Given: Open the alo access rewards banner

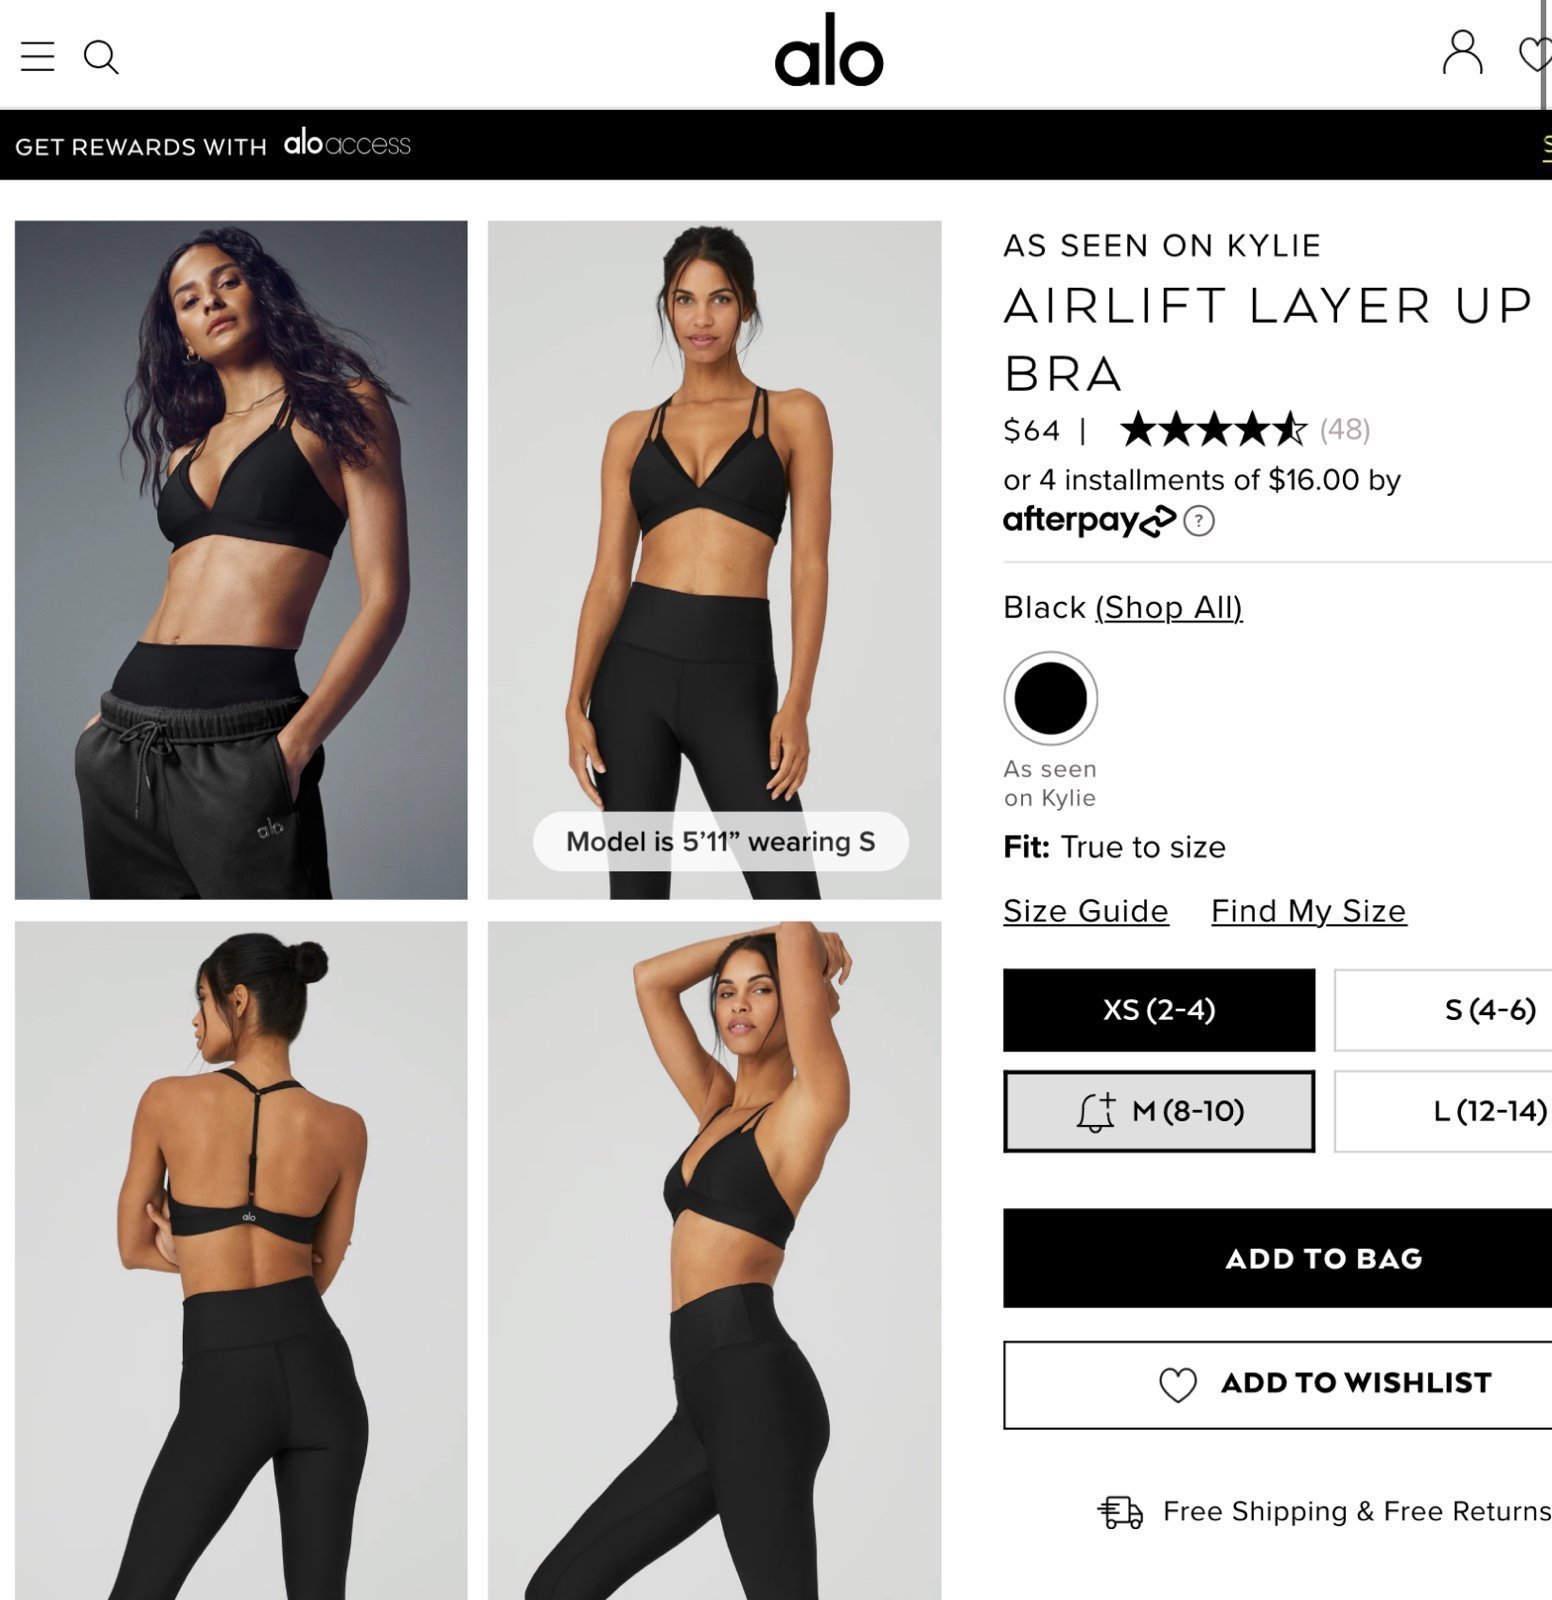Looking at the screenshot, I should click(213, 145).
